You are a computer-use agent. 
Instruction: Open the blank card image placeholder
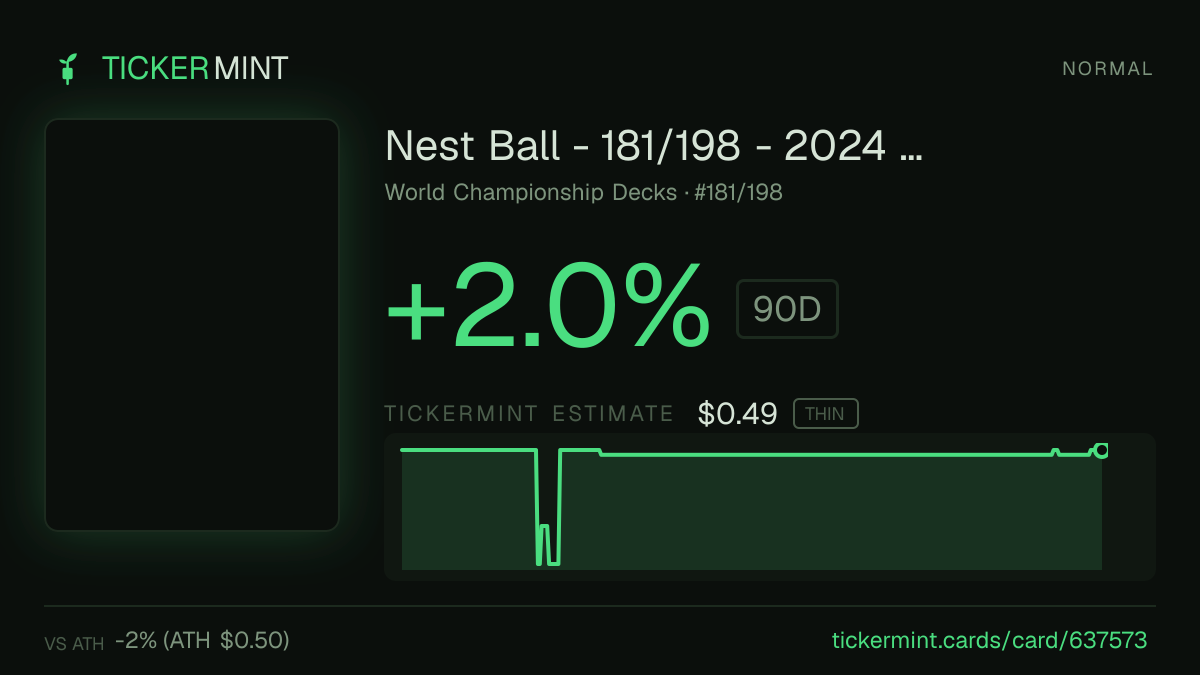[x=192, y=324]
